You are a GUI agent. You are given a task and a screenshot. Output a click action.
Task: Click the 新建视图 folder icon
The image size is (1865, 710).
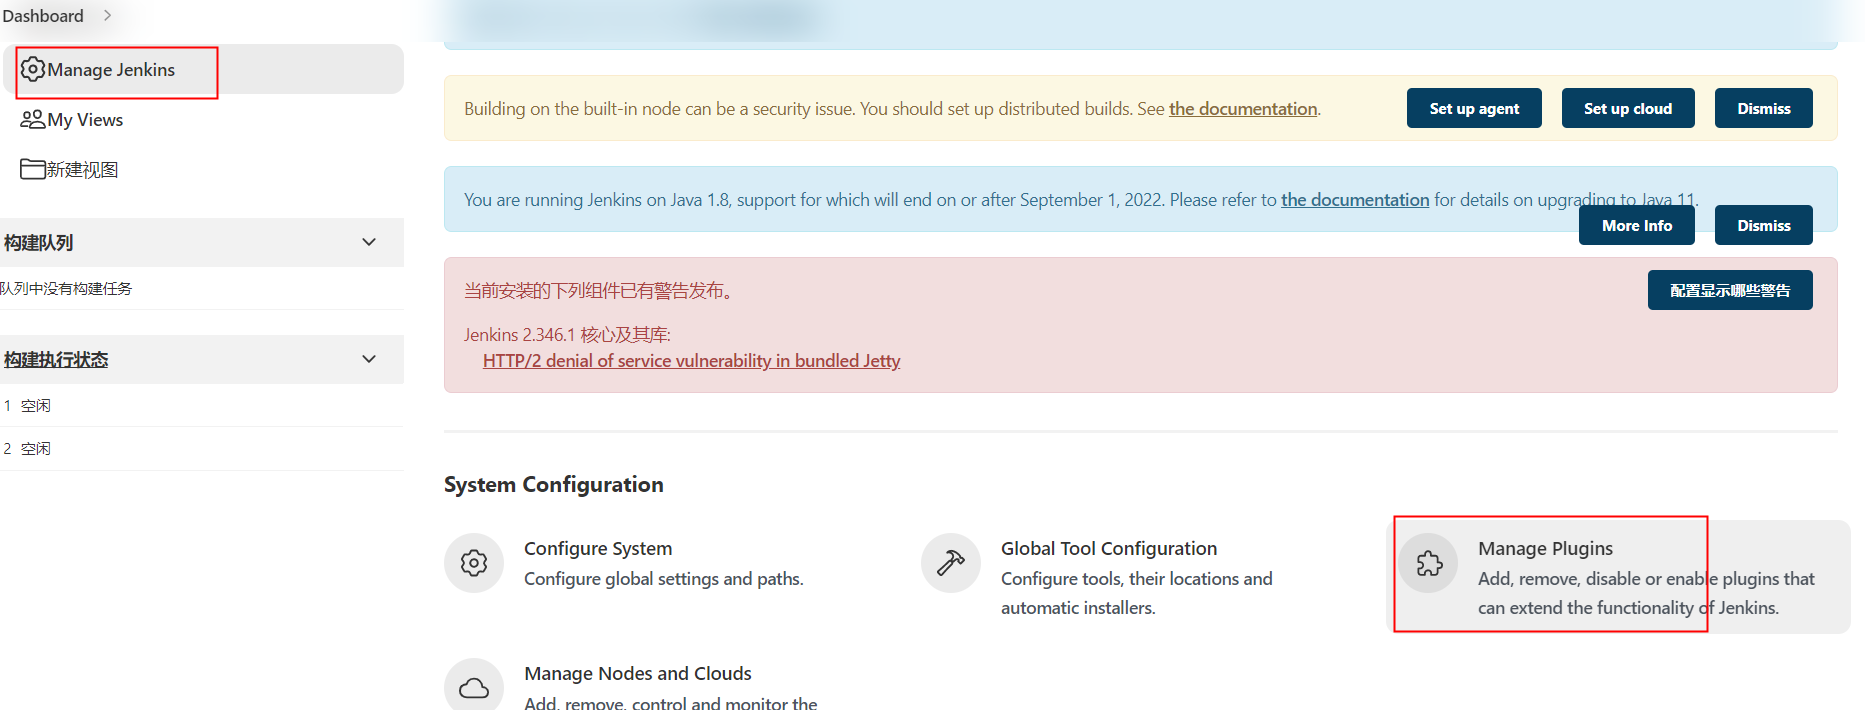[x=33, y=169]
